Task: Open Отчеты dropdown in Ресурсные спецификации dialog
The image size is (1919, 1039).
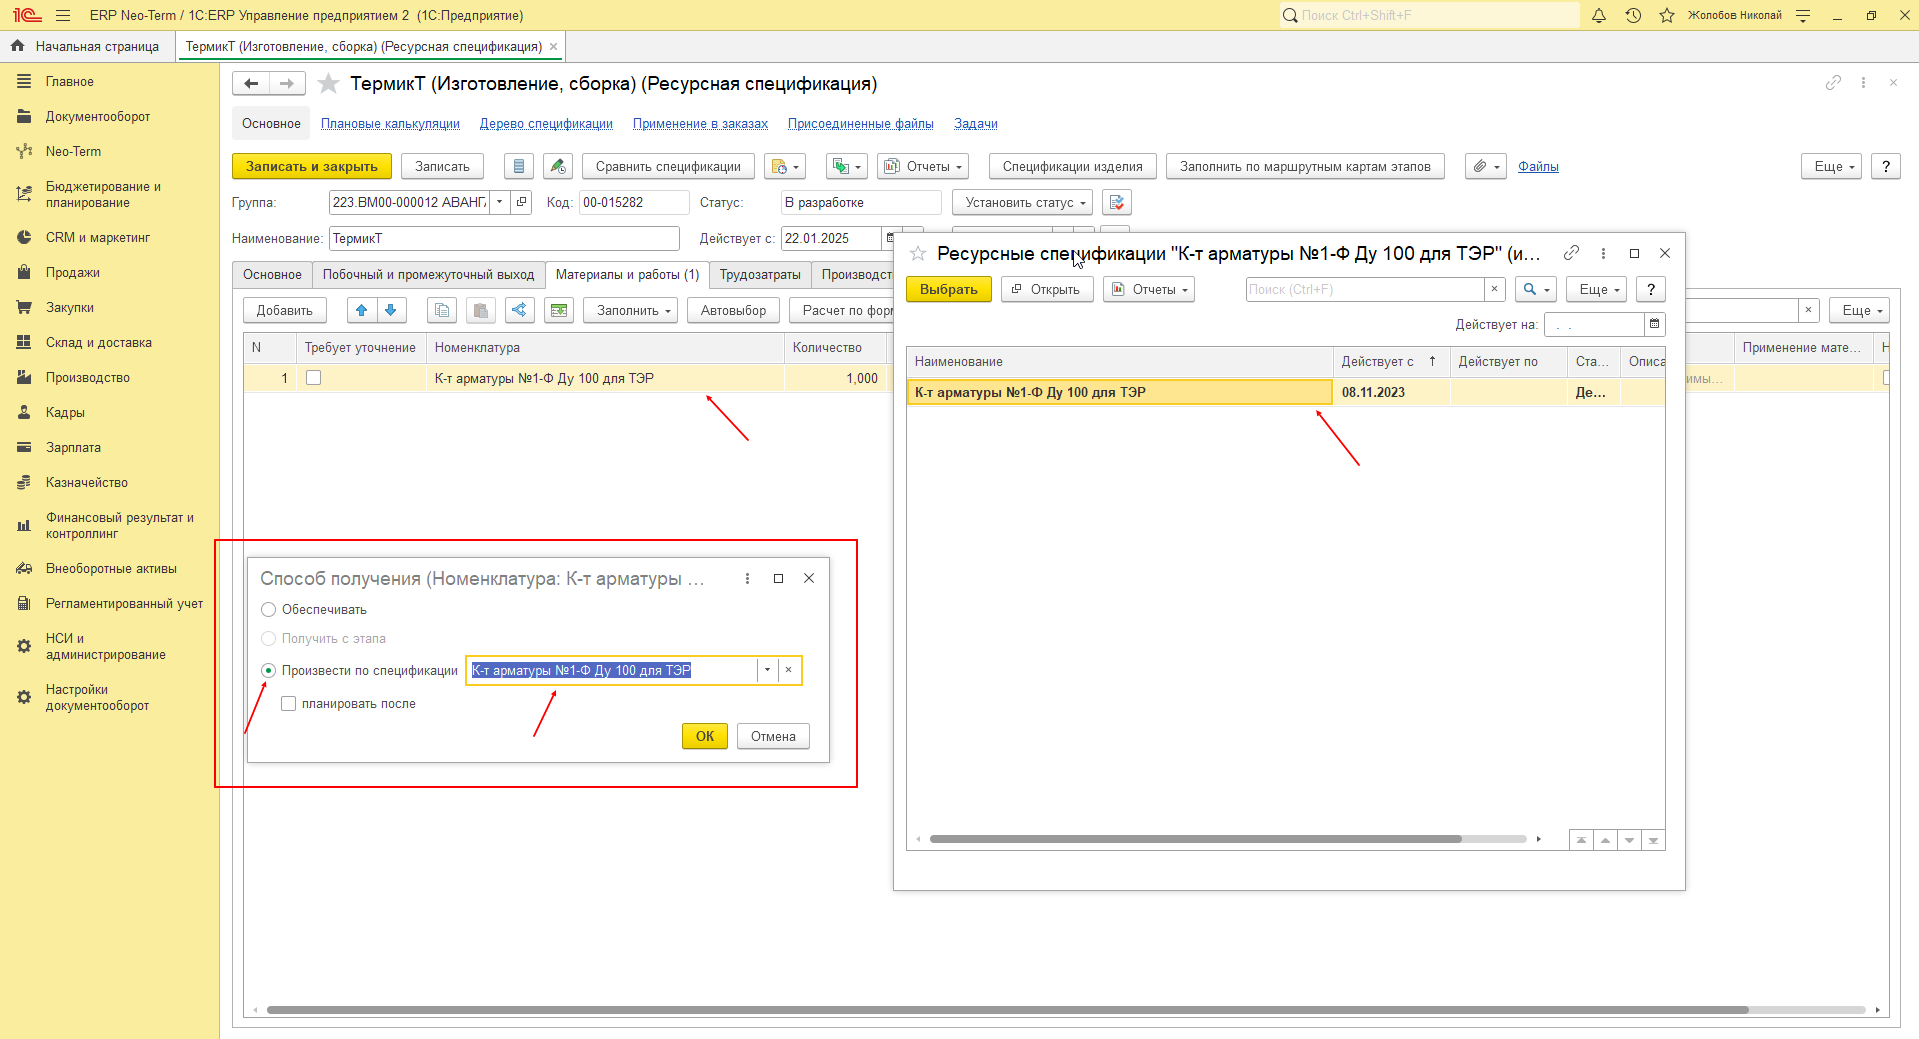Action: click(x=1149, y=289)
